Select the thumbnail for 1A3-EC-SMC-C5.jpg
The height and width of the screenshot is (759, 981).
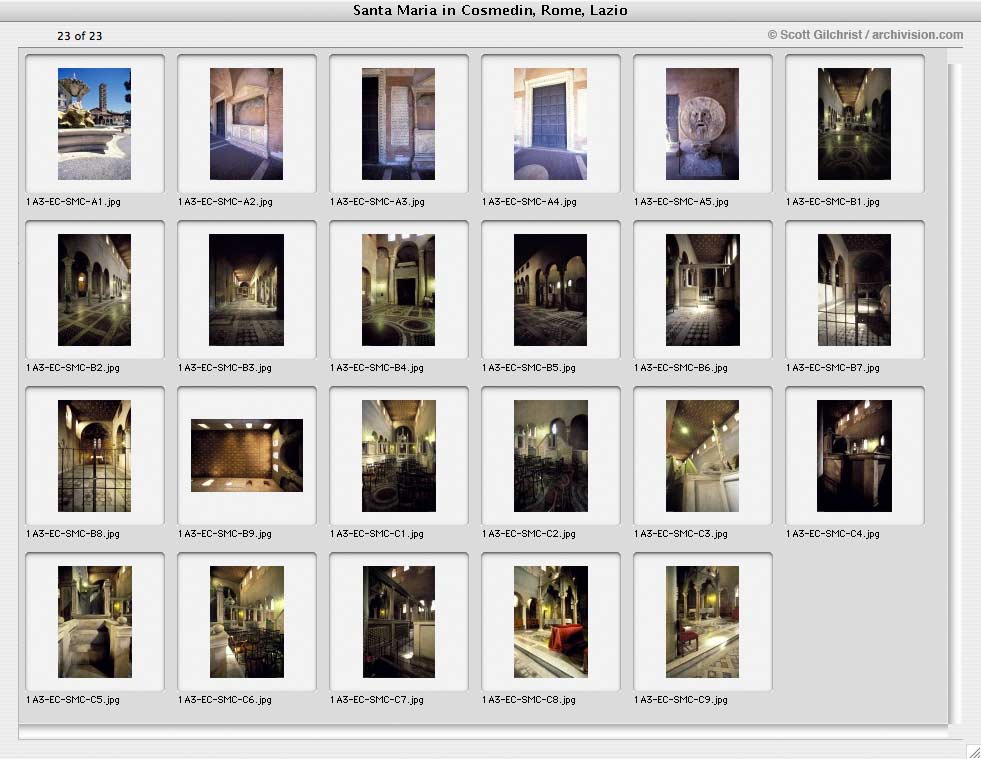point(95,622)
